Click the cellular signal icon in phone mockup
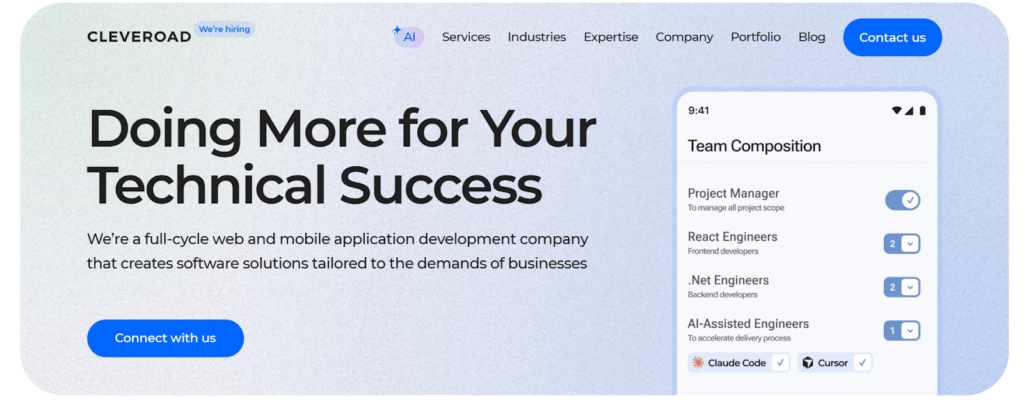The height and width of the screenshot is (405, 1024). tap(910, 111)
